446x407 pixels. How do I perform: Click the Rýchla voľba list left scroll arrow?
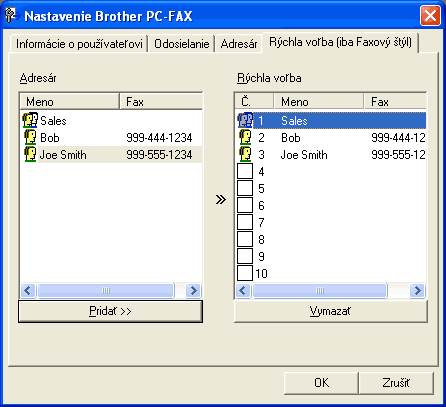click(x=243, y=290)
